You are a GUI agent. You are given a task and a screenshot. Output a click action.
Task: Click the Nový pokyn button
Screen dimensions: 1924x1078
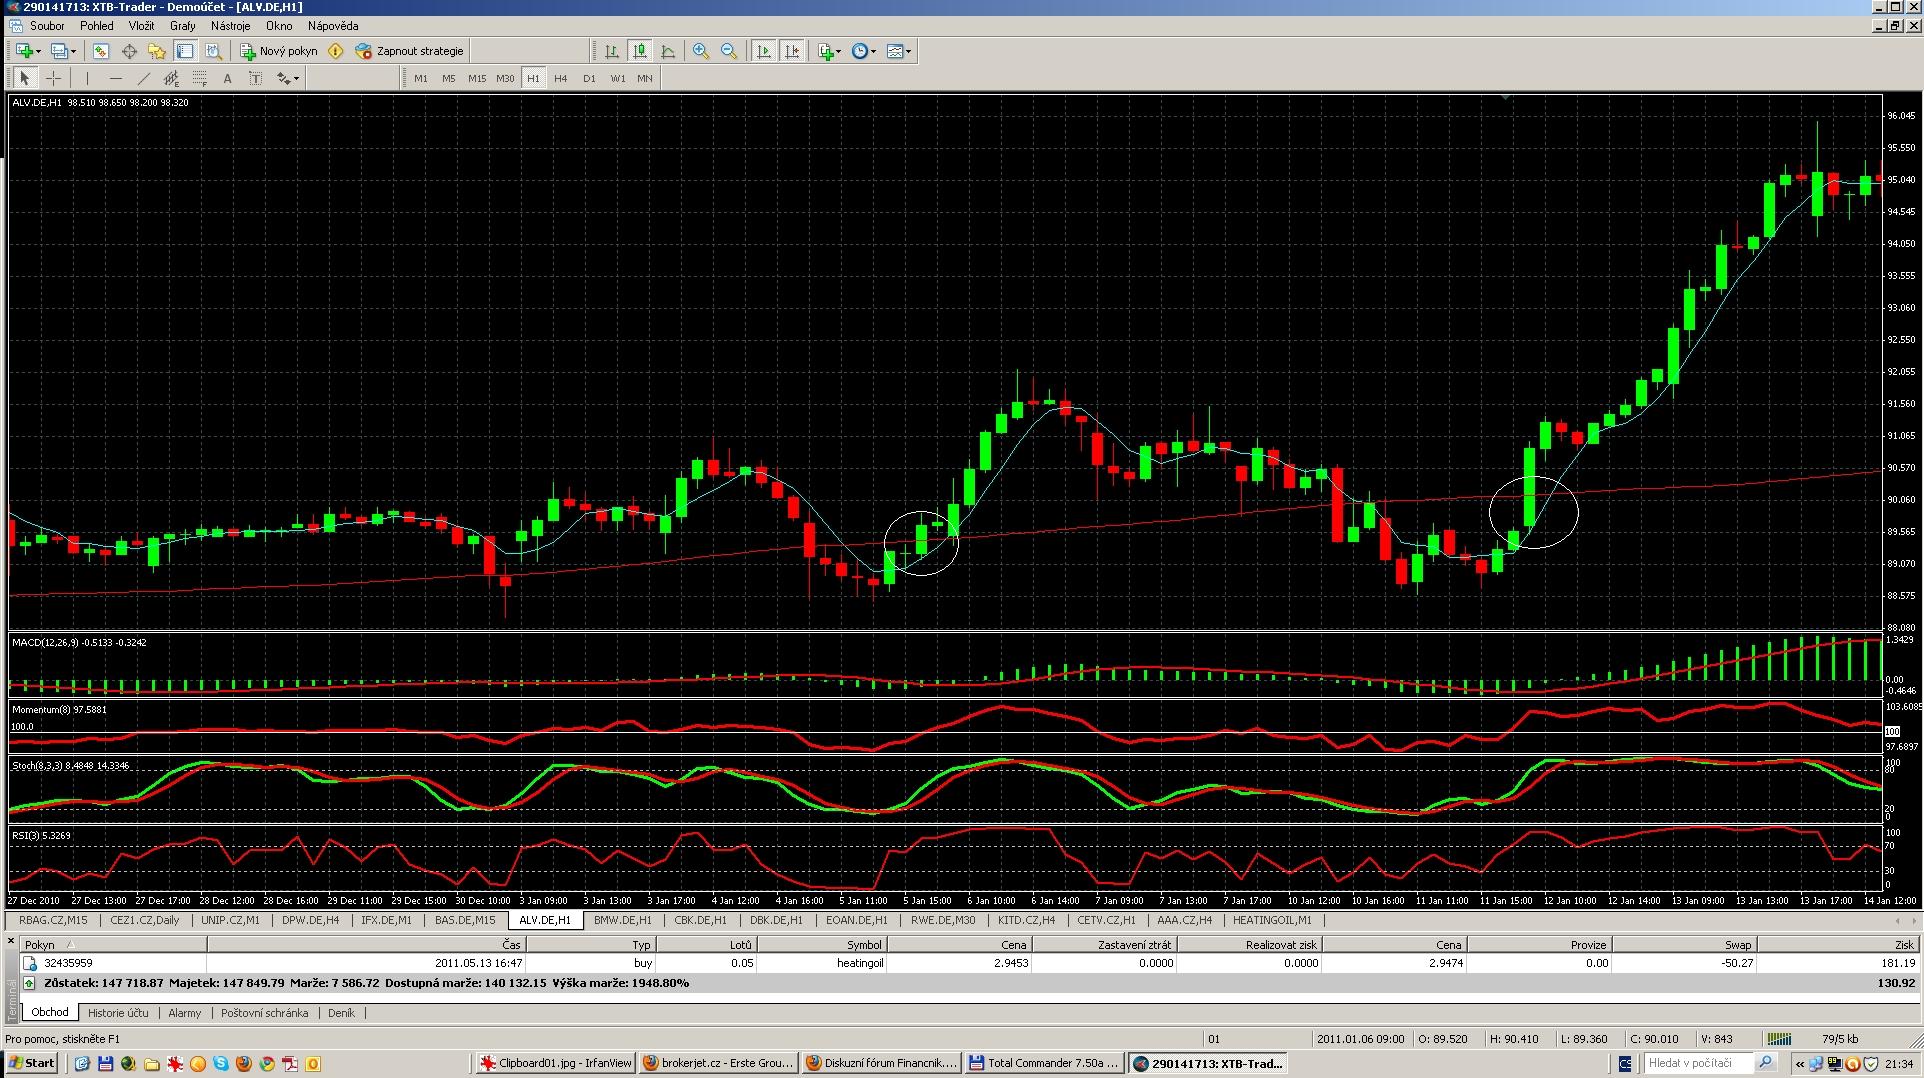(x=278, y=51)
